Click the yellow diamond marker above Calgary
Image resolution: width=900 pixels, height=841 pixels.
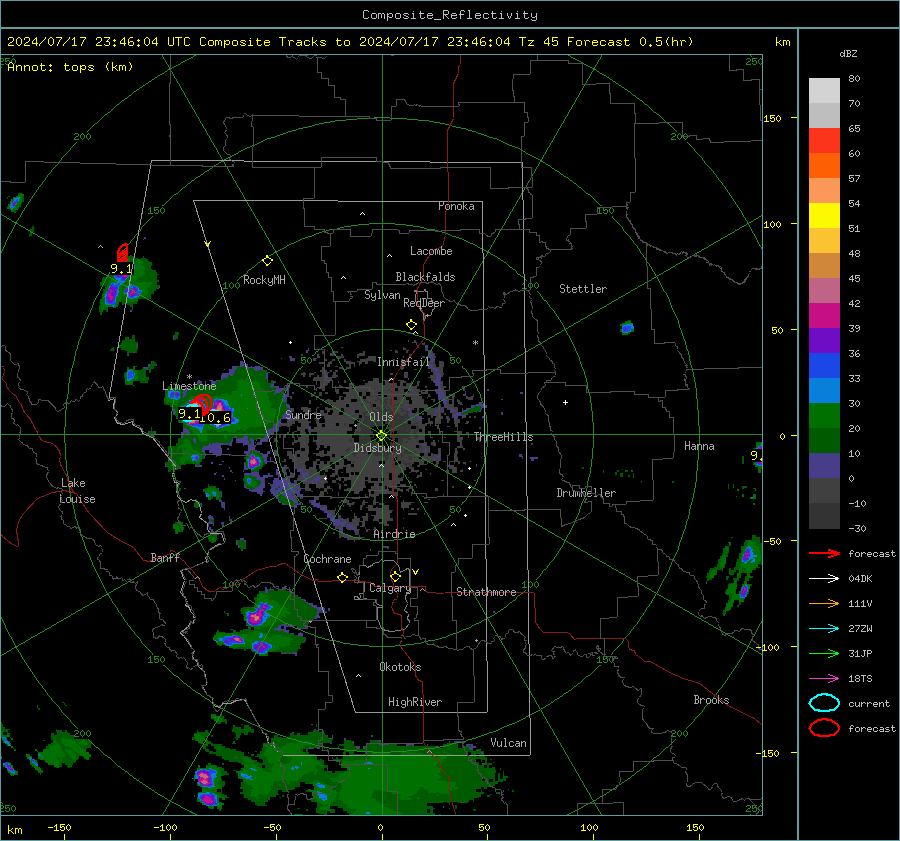pyautogui.click(x=395, y=576)
